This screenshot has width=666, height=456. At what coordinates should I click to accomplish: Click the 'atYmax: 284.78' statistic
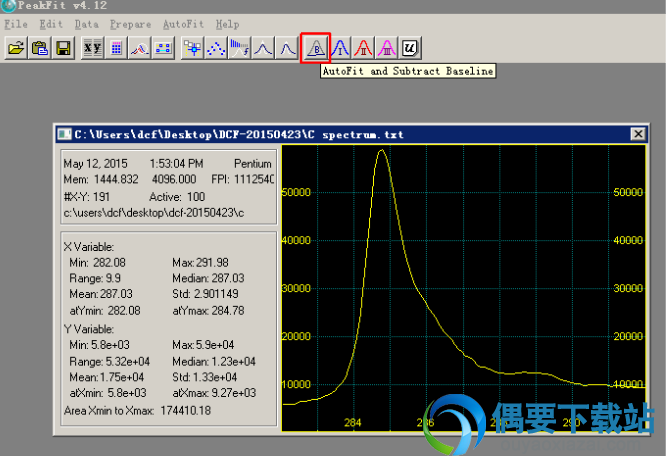[x=208, y=311]
